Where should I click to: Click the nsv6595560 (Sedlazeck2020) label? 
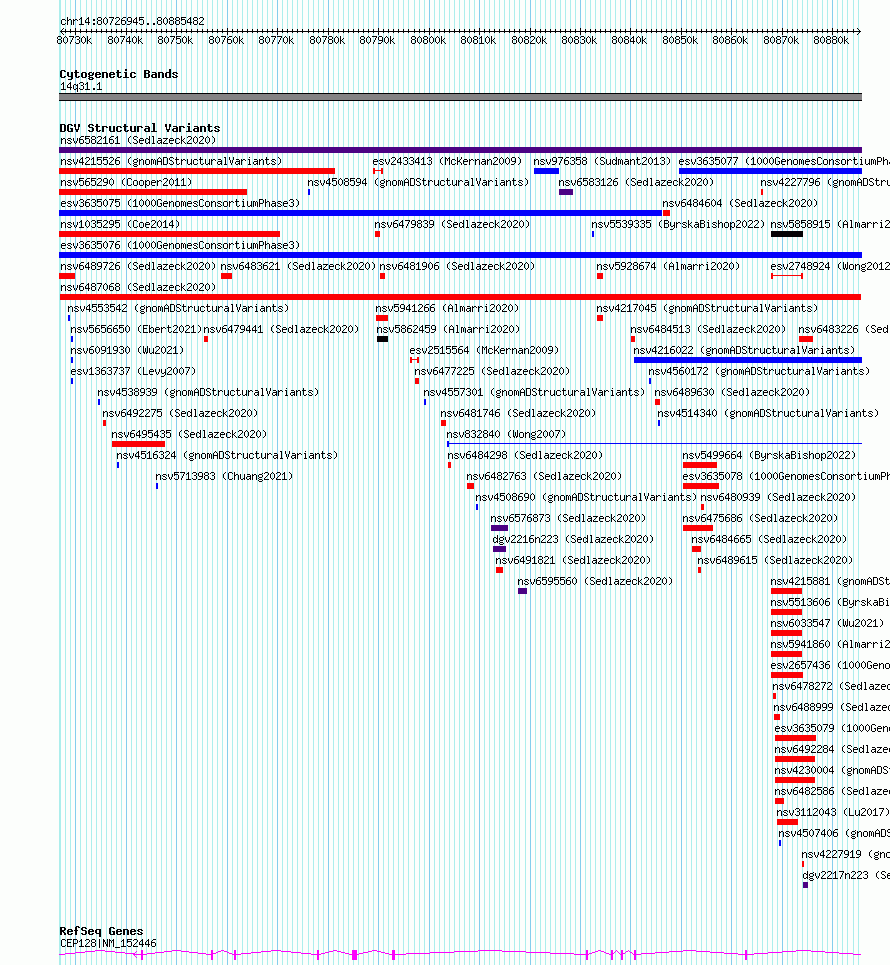coord(596,581)
